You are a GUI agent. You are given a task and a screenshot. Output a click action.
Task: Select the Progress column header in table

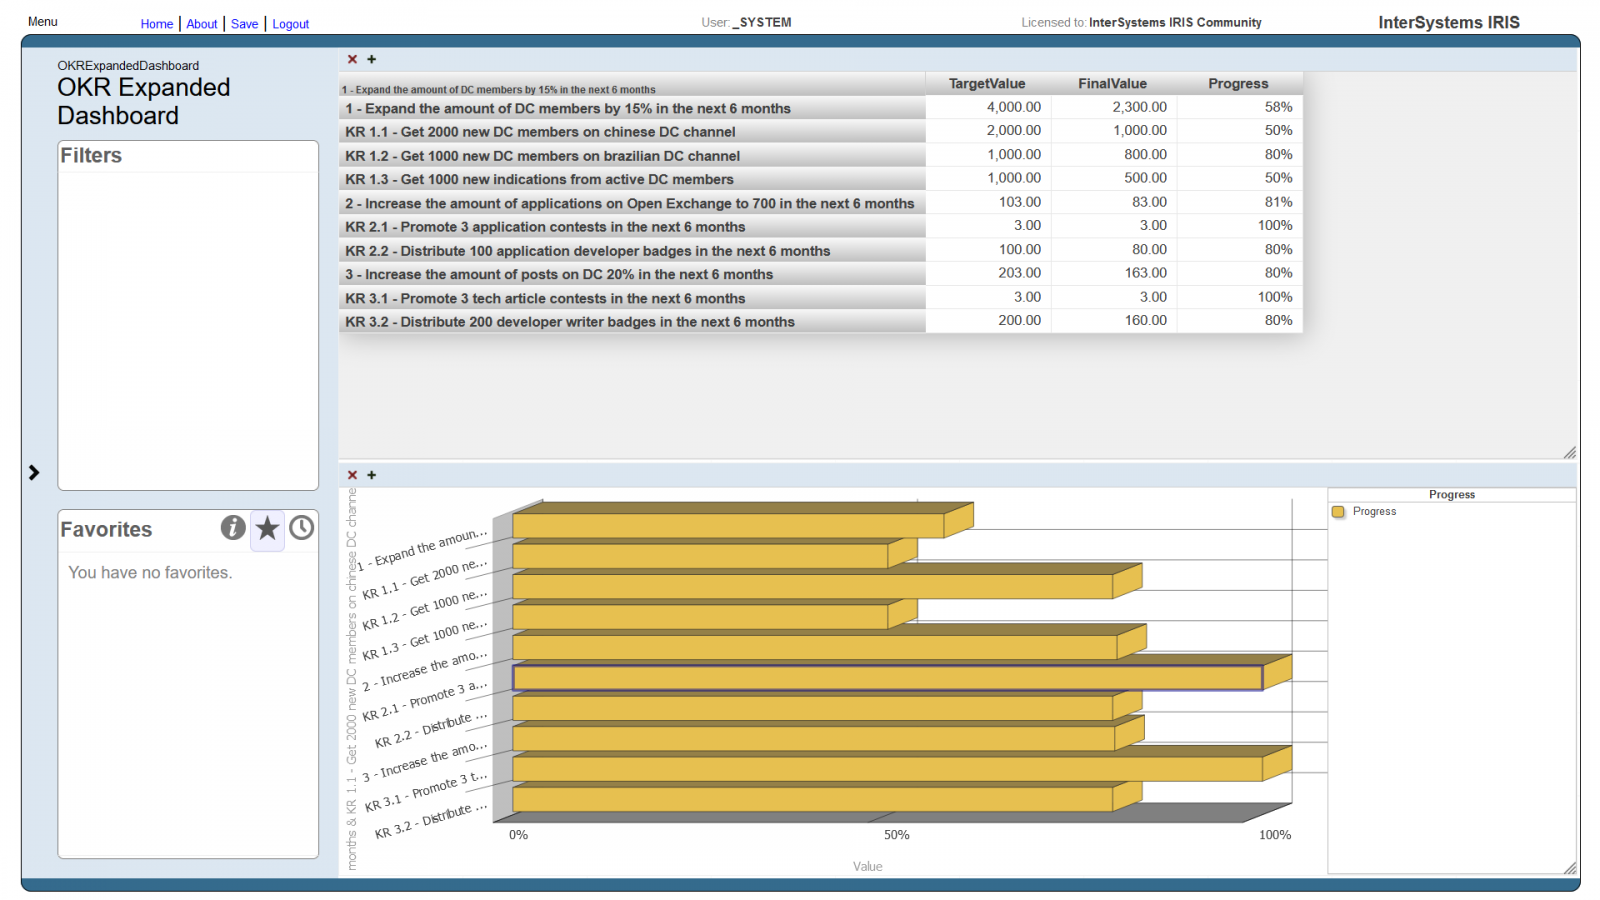[x=1237, y=84]
